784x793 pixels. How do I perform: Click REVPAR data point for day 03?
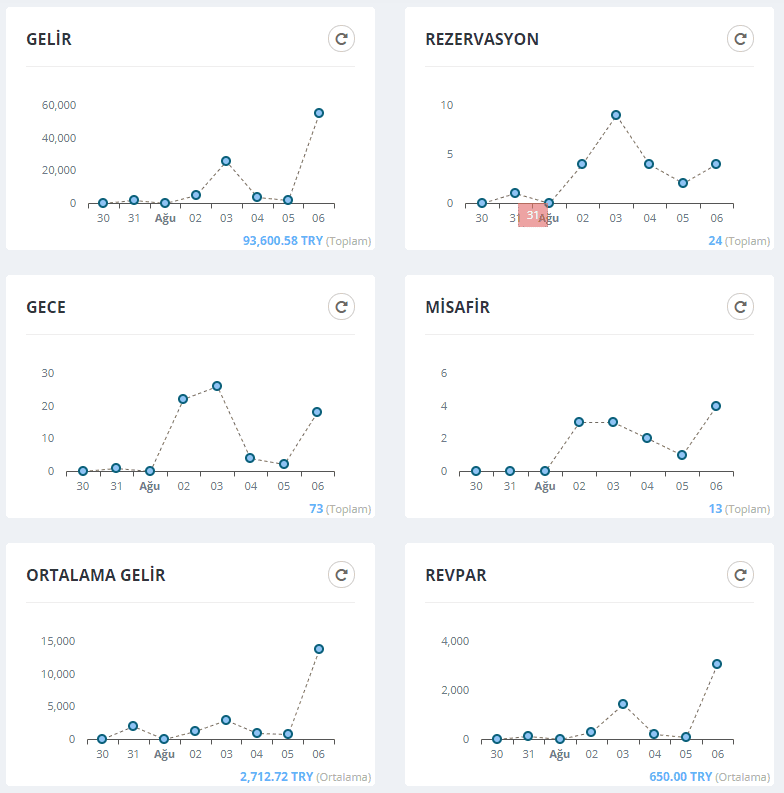(623, 704)
